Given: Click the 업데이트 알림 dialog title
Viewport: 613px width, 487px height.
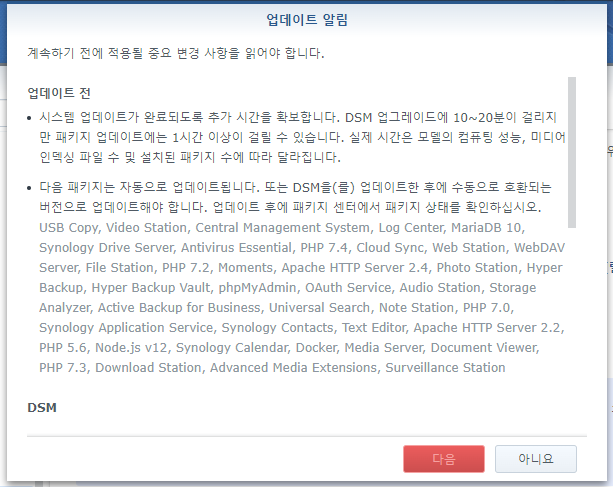Looking at the screenshot, I should pyautogui.click(x=307, y=19).
